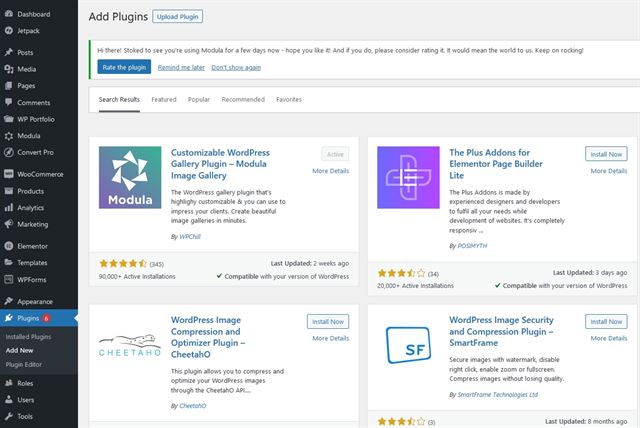
Task: Click the Convert Pro icon
Action: point(9,152)
